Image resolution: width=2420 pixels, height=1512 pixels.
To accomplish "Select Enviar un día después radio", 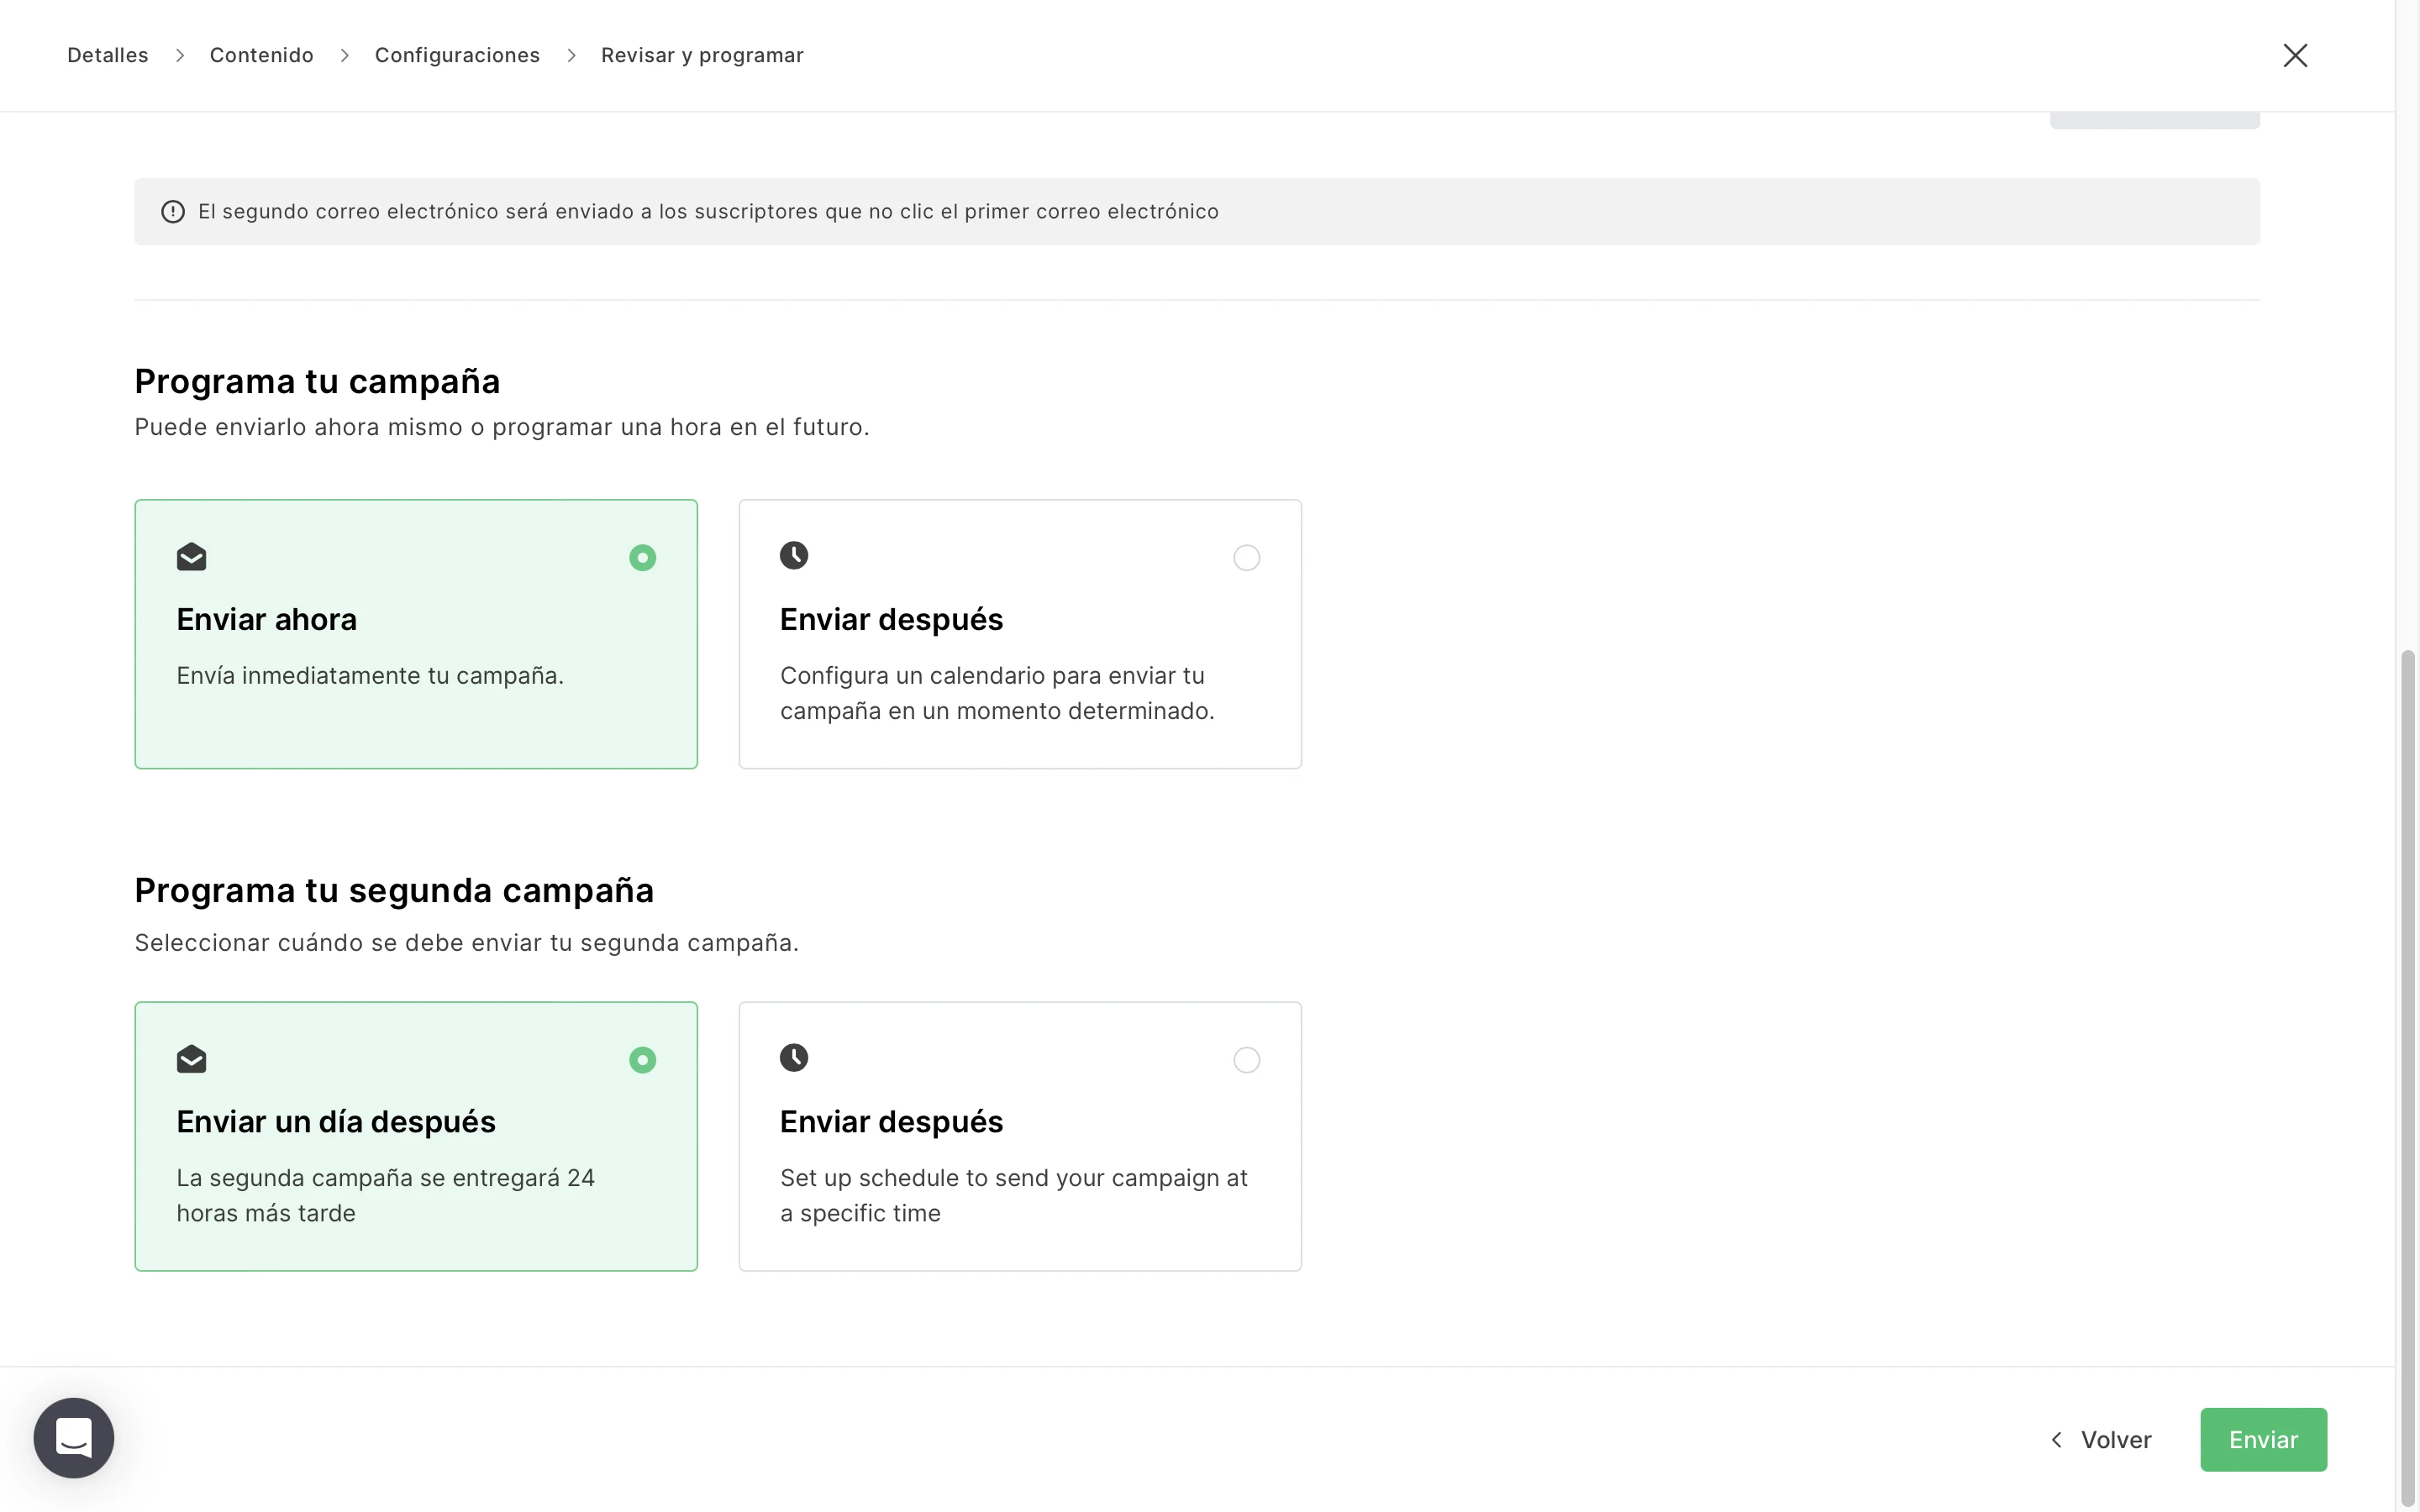I will [643, 1060].
